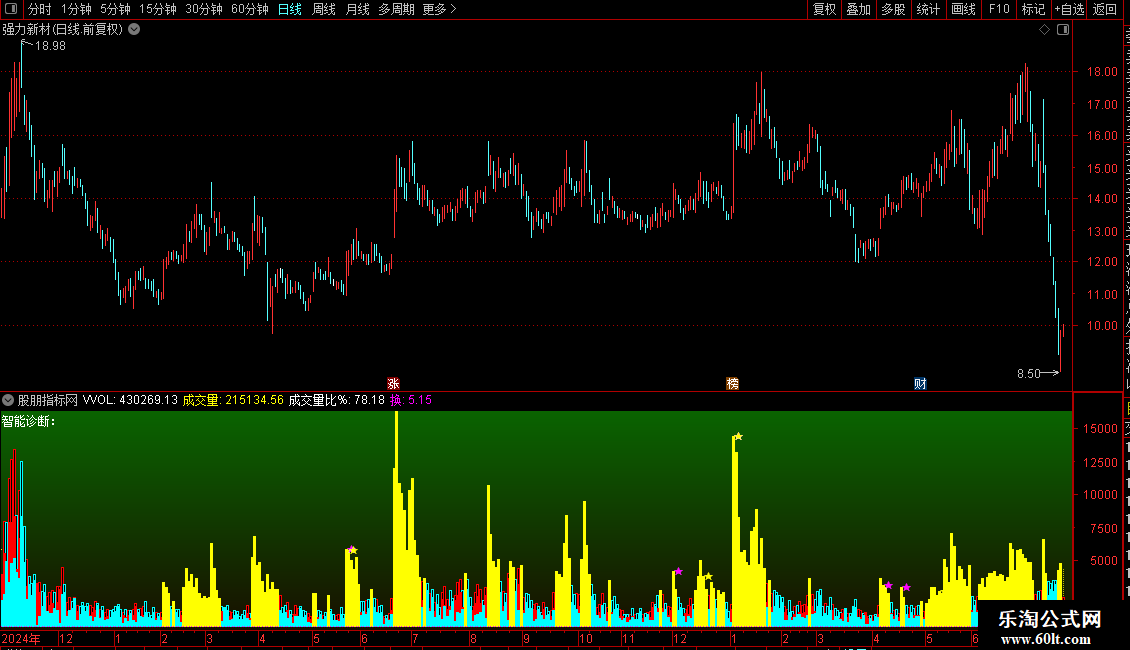1130x650 pixels.
Task: Click the magenta star near the December volume bars
Action: (679, 571)
